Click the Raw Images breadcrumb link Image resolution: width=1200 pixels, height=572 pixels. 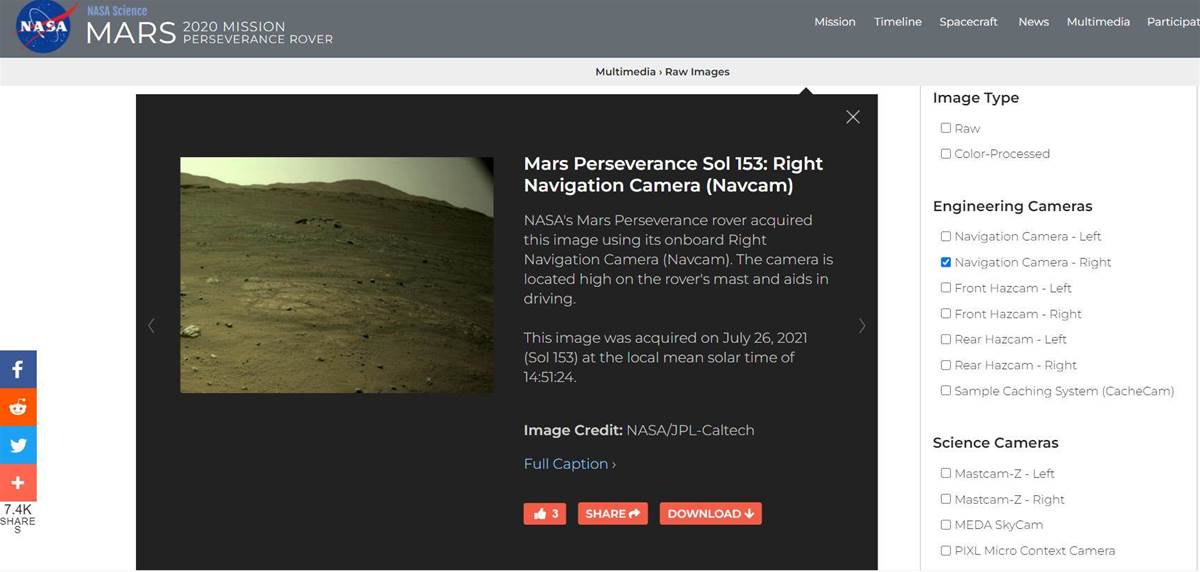[697, 72]
